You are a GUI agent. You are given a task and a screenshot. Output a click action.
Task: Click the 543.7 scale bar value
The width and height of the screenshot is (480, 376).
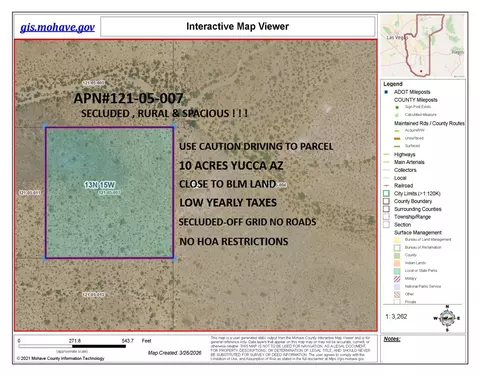[x=127, y=341]
